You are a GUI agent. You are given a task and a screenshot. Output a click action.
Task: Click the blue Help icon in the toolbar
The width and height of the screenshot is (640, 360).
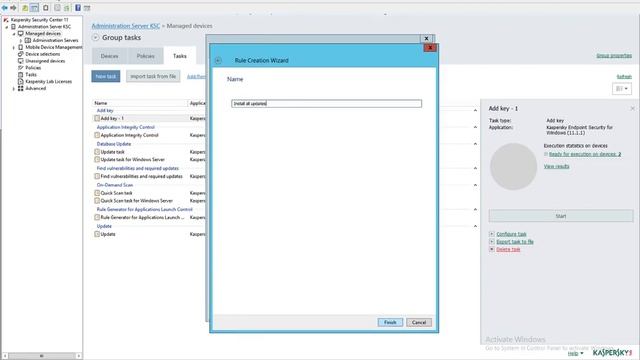point(78,7)
